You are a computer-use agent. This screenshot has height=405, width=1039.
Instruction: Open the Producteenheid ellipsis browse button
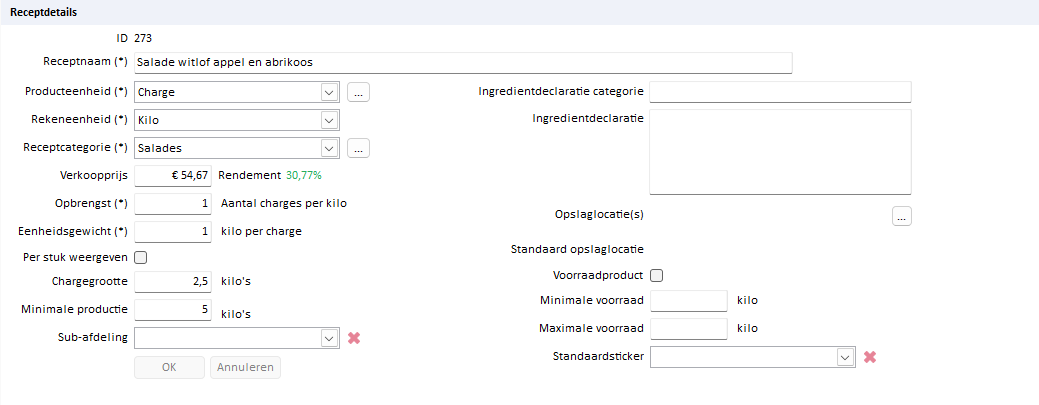click(358, 92)
